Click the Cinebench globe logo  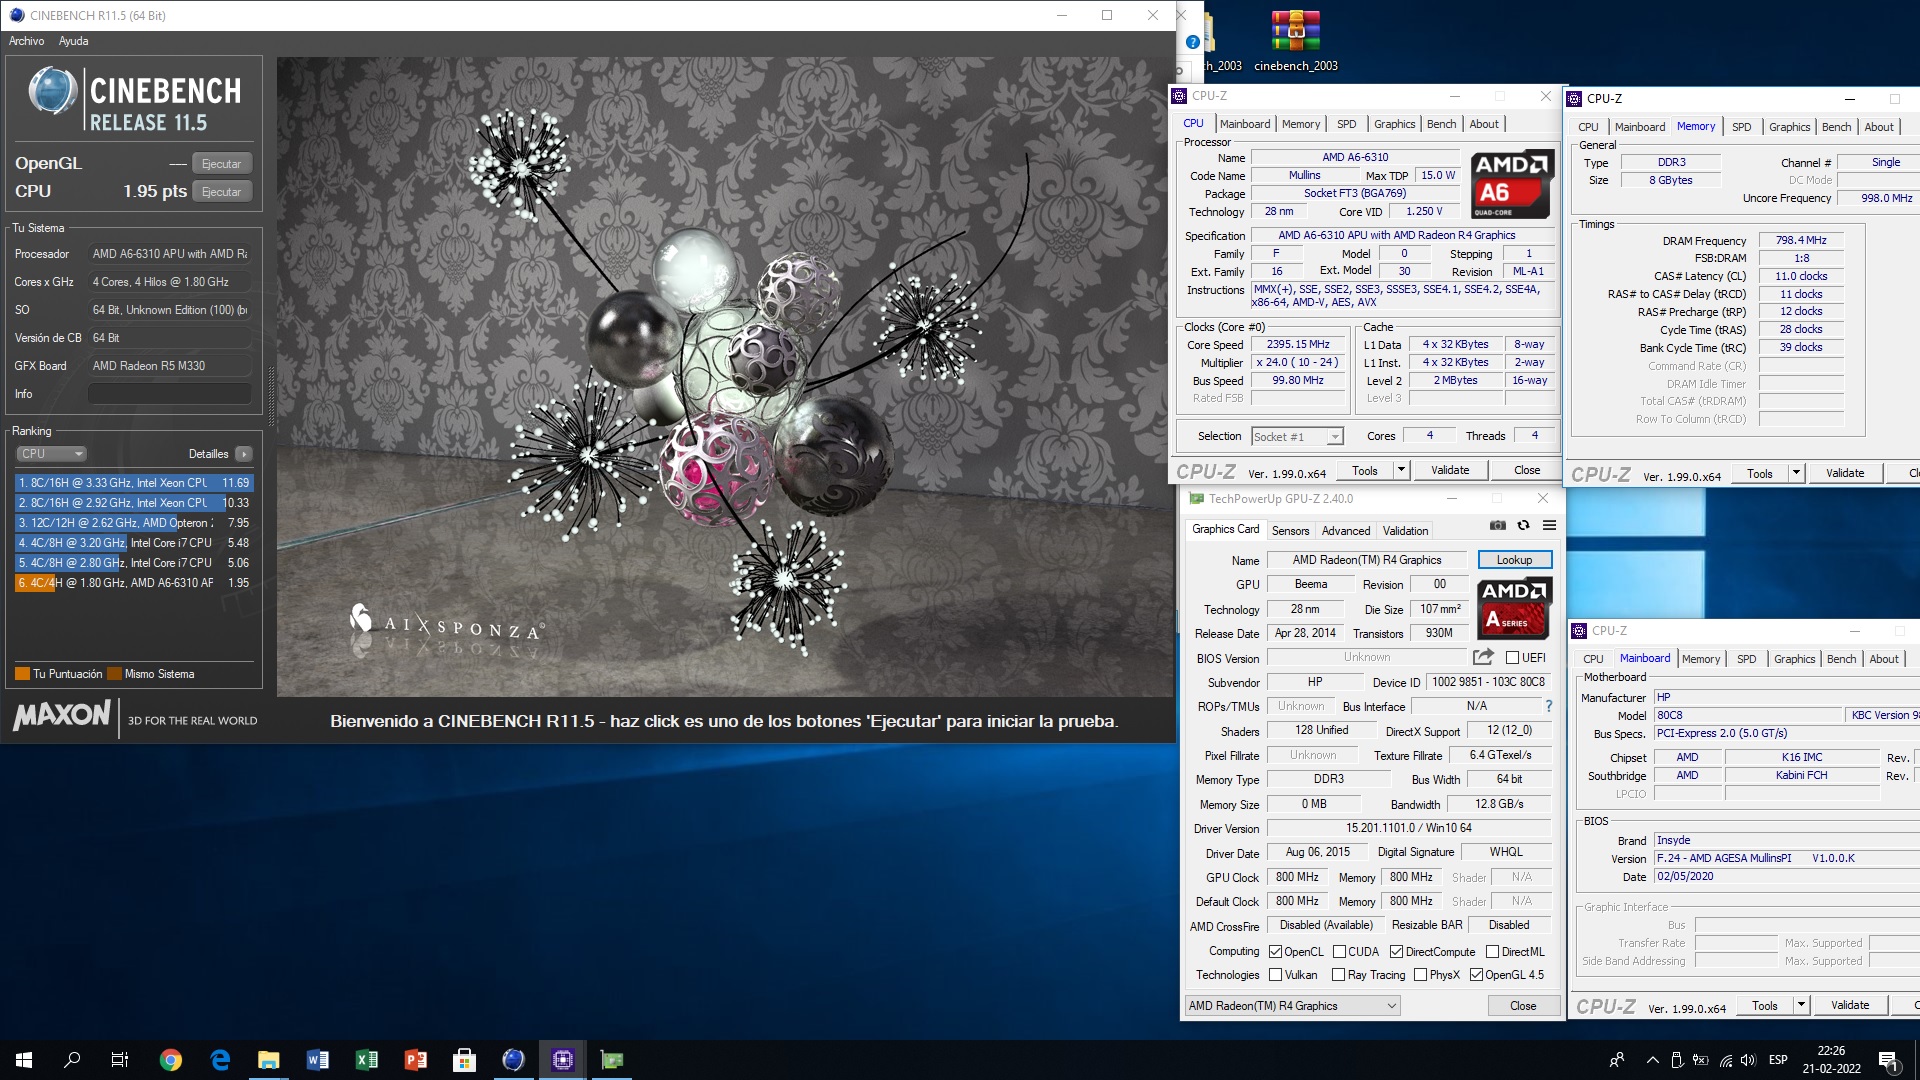pyautogui.click(x=52, y=91)
